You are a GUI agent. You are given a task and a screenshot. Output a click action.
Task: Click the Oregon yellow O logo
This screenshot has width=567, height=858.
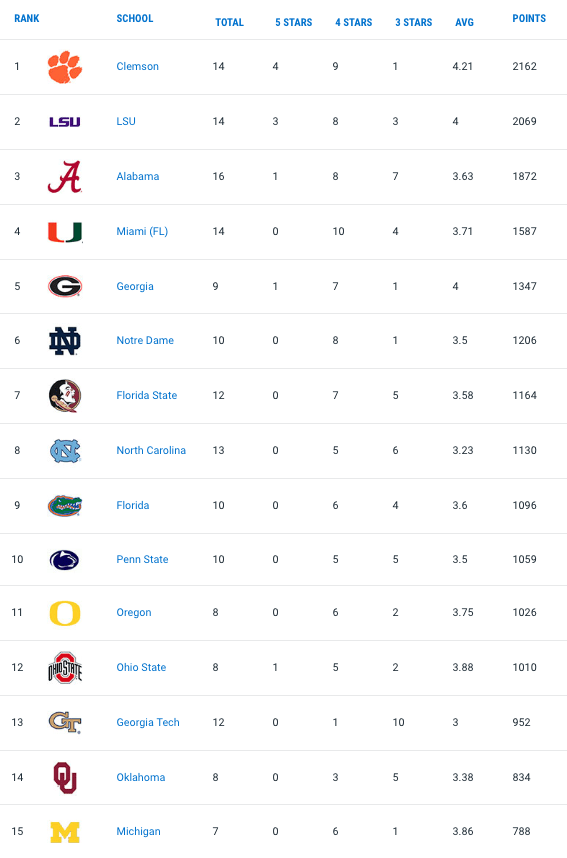click(x=65, y=613)
